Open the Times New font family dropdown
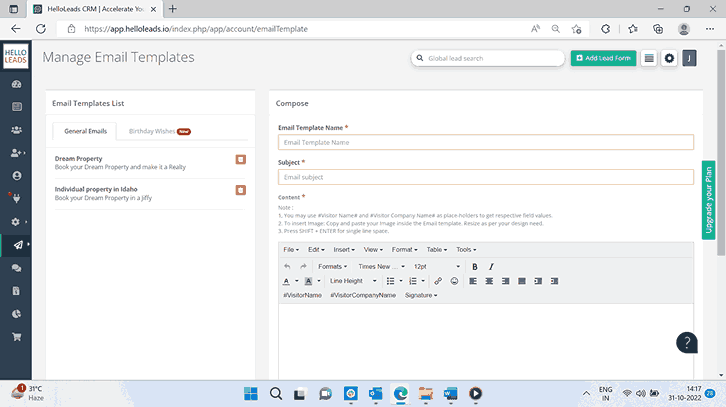 click(382, 267)
